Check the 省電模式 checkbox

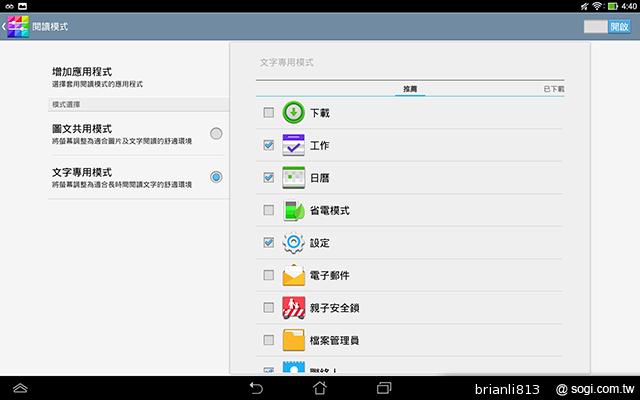(269, 210)
